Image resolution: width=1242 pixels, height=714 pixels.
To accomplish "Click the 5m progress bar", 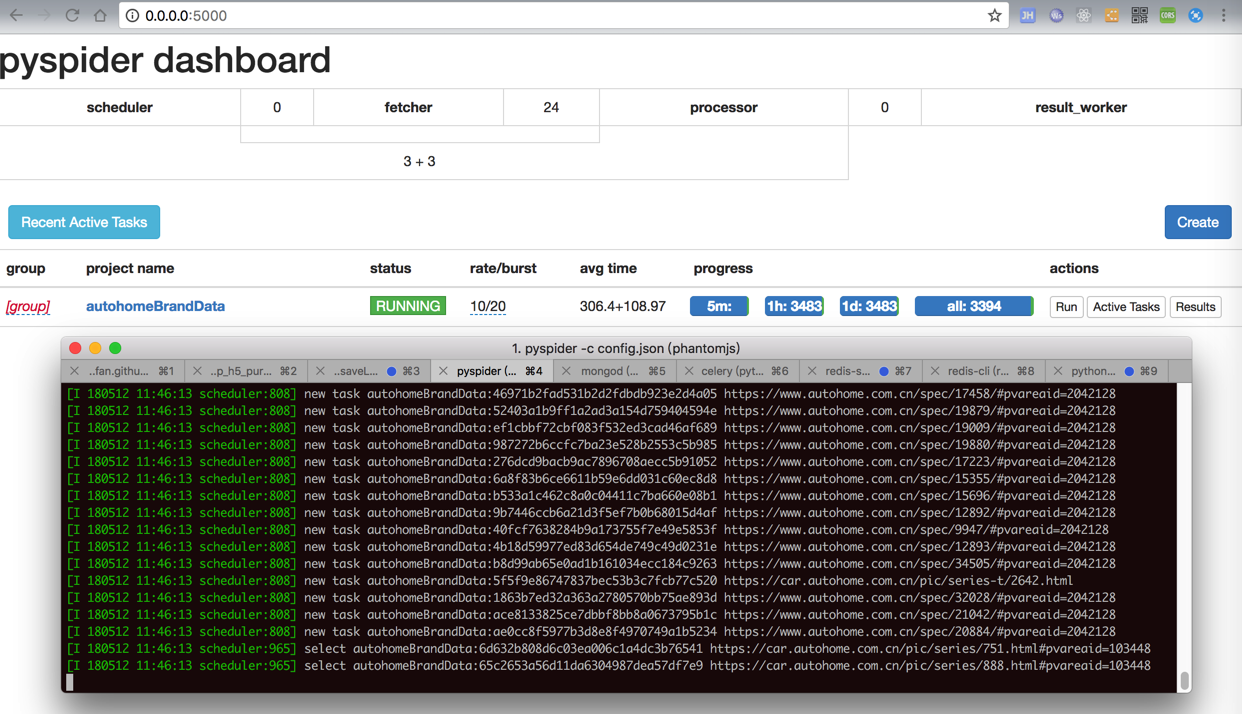I will tap(720, 306).
